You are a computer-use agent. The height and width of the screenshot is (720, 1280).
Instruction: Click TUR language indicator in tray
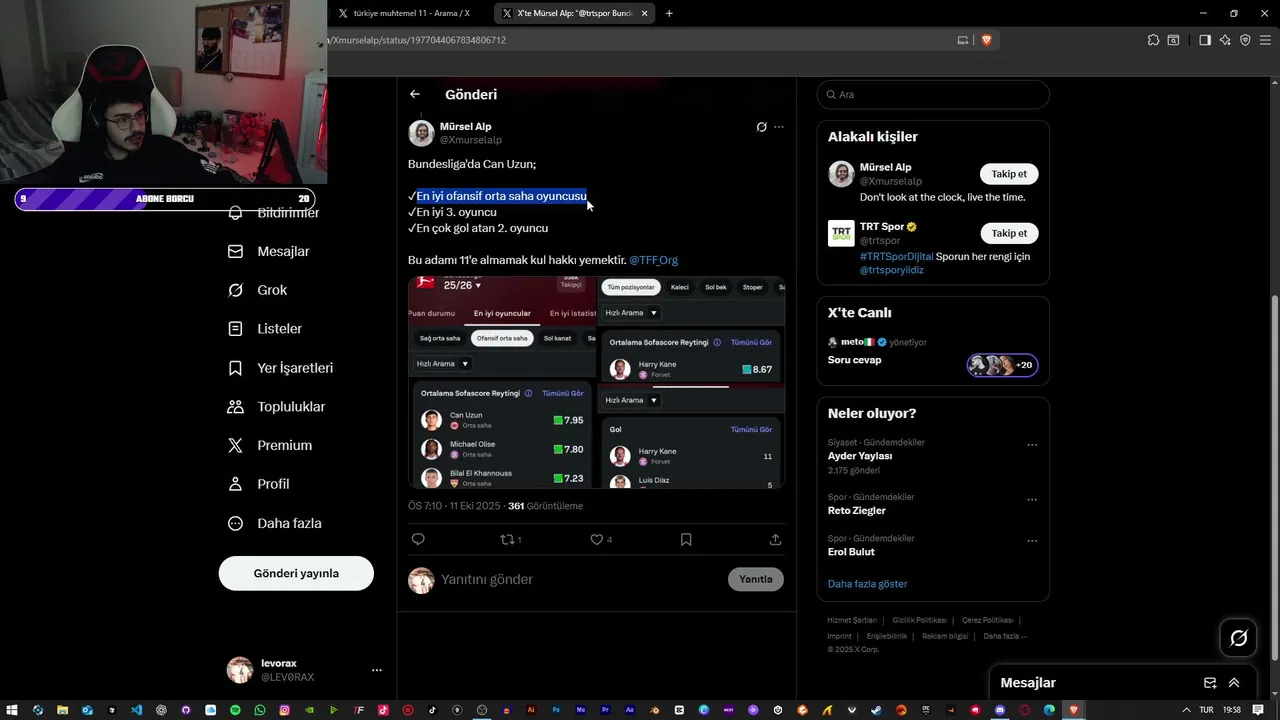1206,710
